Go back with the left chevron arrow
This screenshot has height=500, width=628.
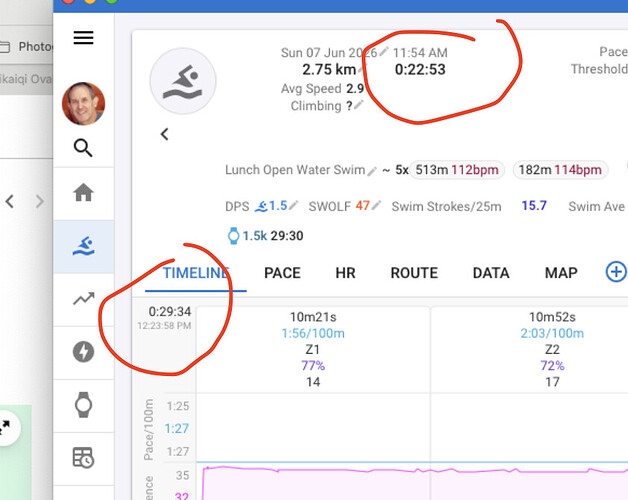164,134
